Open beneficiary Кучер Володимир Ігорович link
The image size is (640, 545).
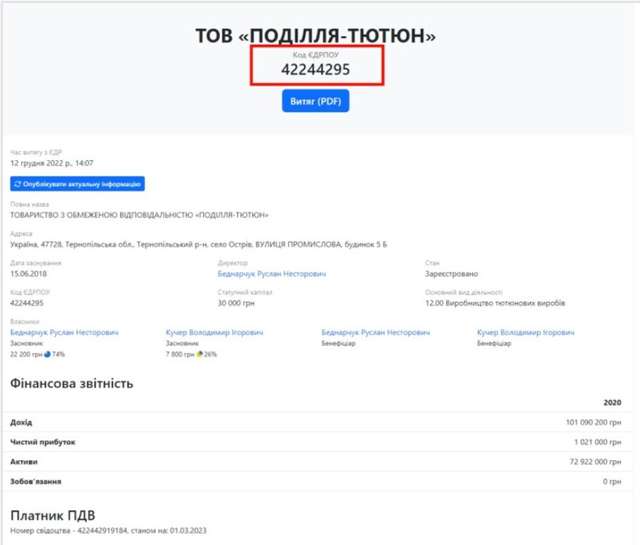[526, 332]
